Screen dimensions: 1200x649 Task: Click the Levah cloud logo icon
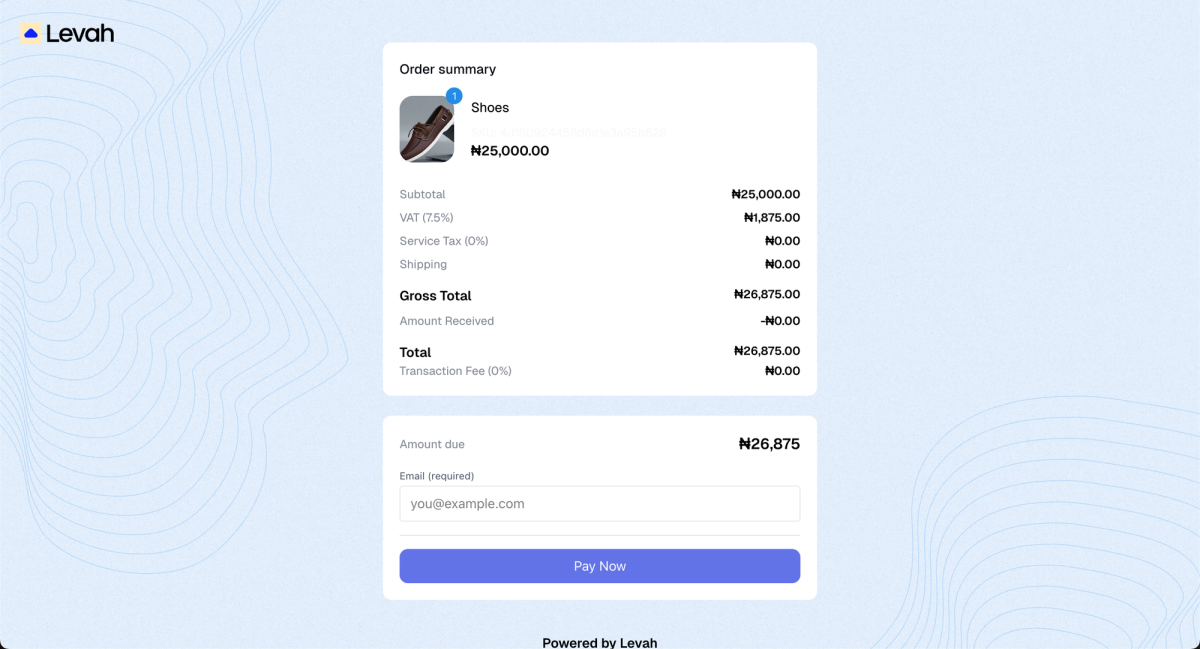(31, 33)
